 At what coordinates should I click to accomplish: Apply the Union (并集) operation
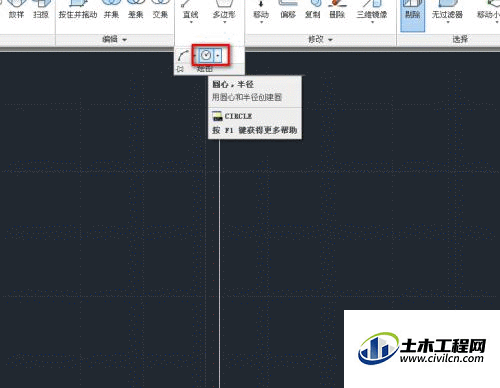[x=111, y=10]
